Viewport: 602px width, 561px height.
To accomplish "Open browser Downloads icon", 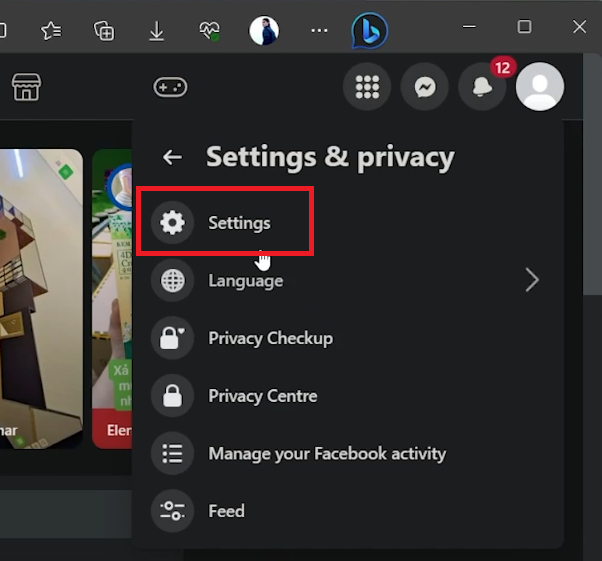I will click(x=157, y=31).
